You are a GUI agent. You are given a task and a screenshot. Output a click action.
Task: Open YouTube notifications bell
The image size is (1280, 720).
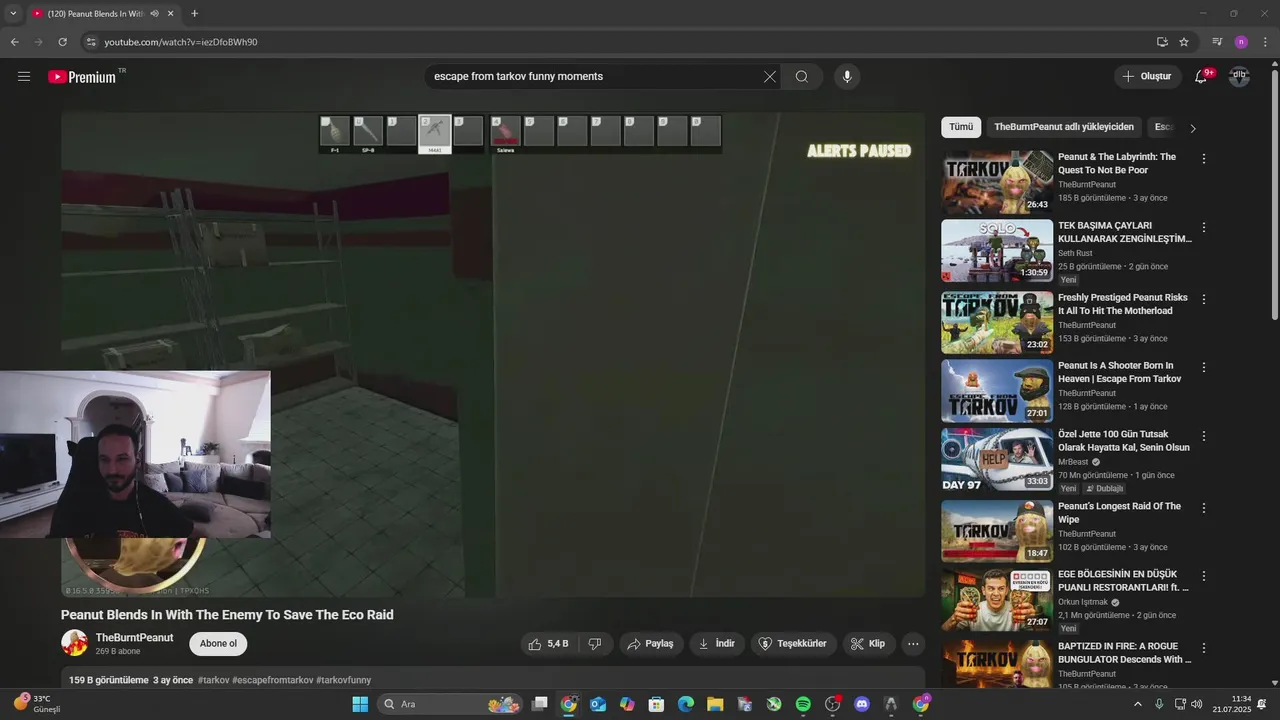[1202, 77]
